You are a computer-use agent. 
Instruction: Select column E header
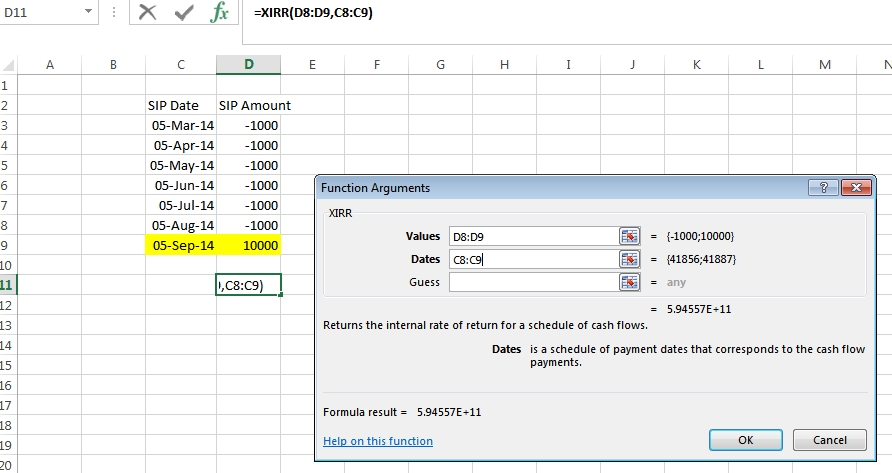pyautogui.click(x=312, y=65)
